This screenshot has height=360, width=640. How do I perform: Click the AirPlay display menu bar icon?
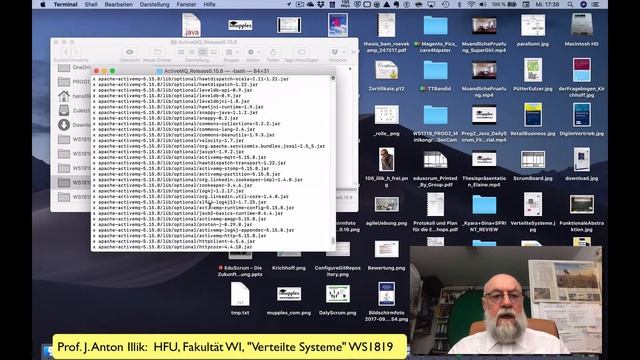click(x=431, y=4)
